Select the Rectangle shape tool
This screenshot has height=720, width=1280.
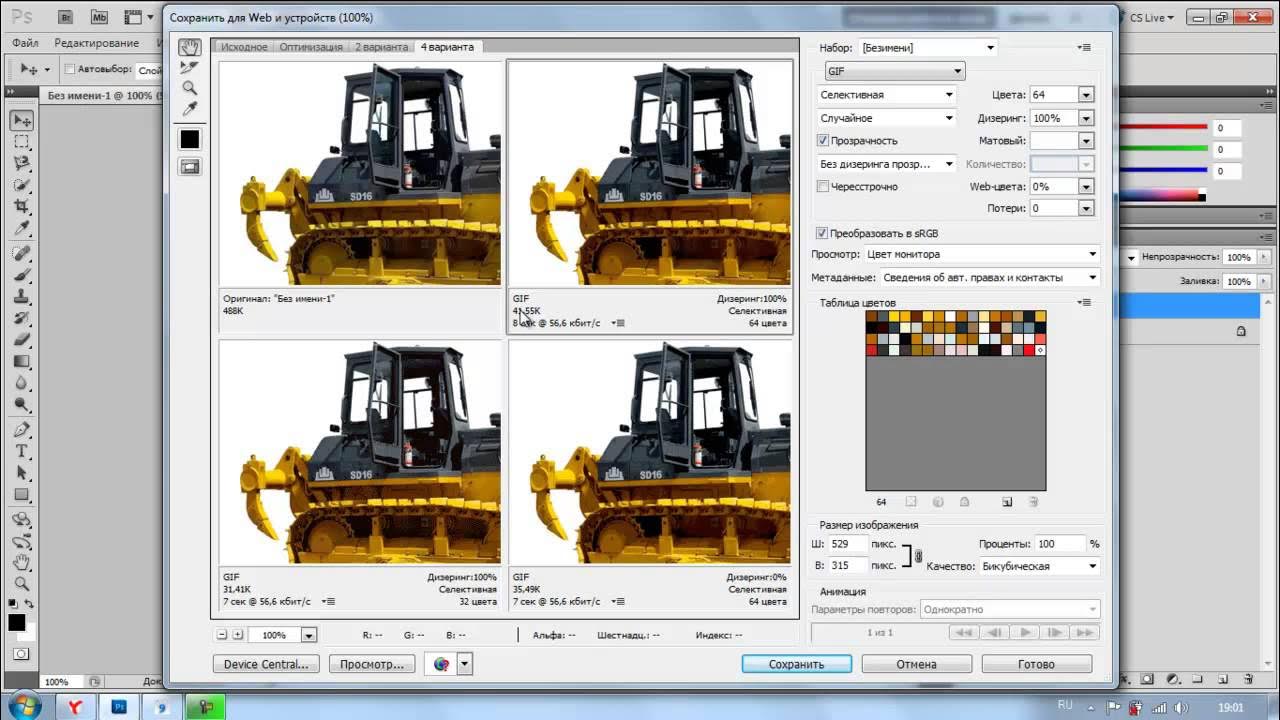tap(22, 495)
